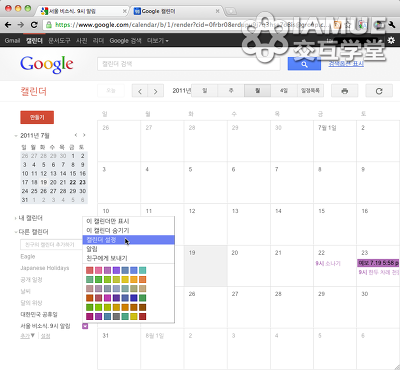Screen dimensions: 400x370
Task: Open the Gmail link in top bar
Action: pyautogui.click(x=12, y=41)
